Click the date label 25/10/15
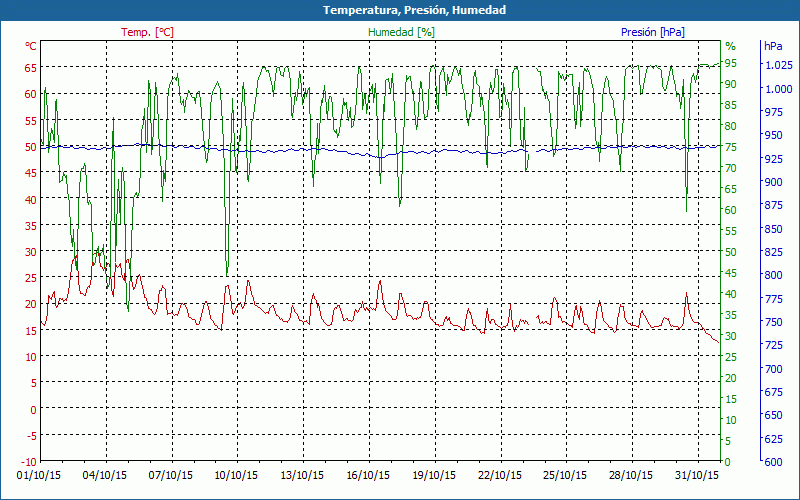 click(565, 475)
